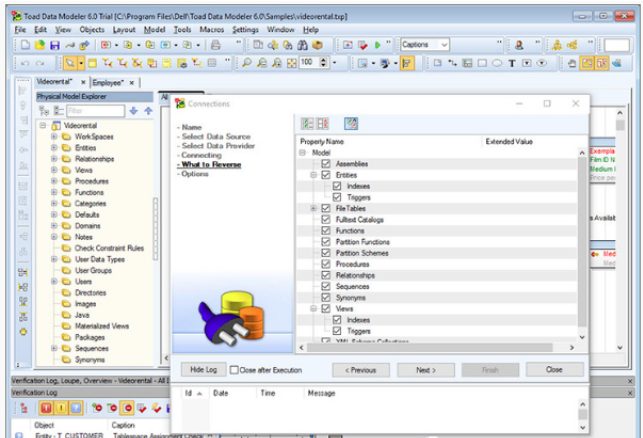Screen dimensions: 643x438
Task: Open the Macros menu
Action: point(212,30)
